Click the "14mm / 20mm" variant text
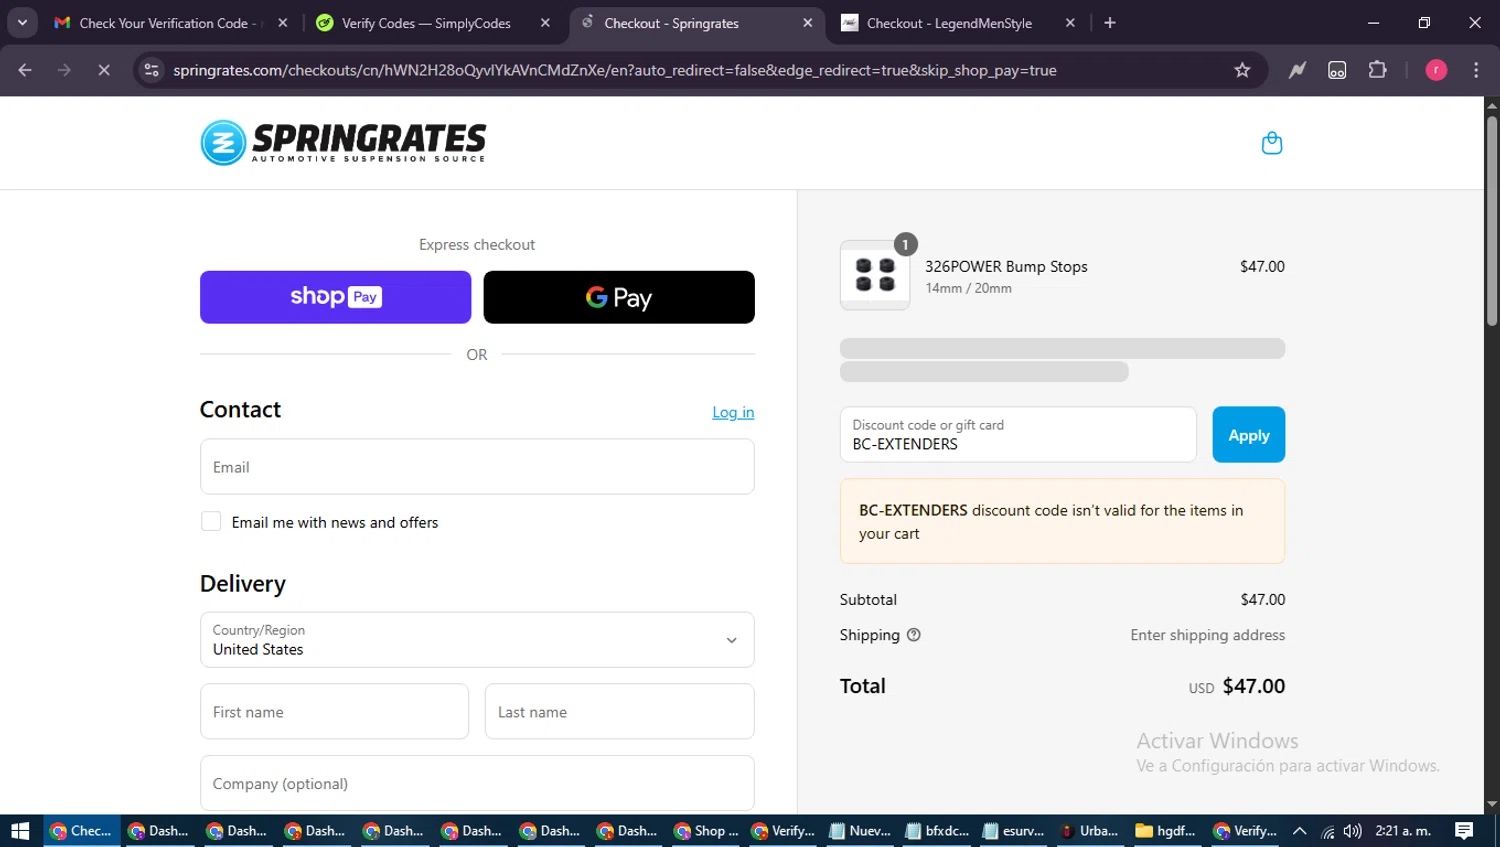 [x=968, y=288]
